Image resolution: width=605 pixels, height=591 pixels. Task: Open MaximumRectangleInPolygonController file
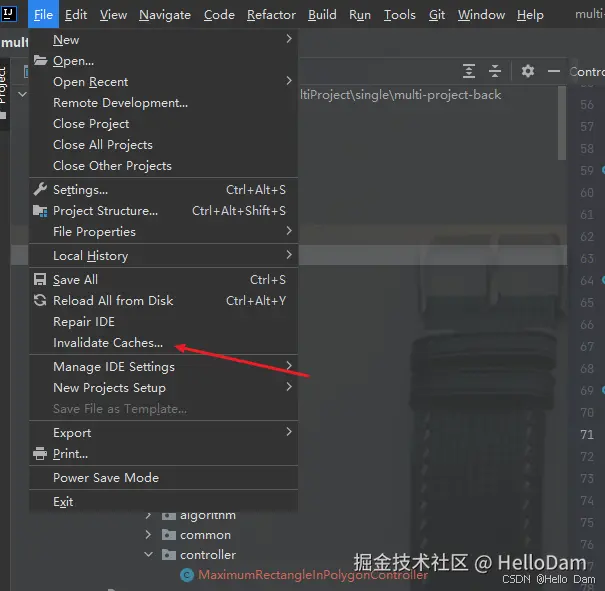(x=313, y=575)
